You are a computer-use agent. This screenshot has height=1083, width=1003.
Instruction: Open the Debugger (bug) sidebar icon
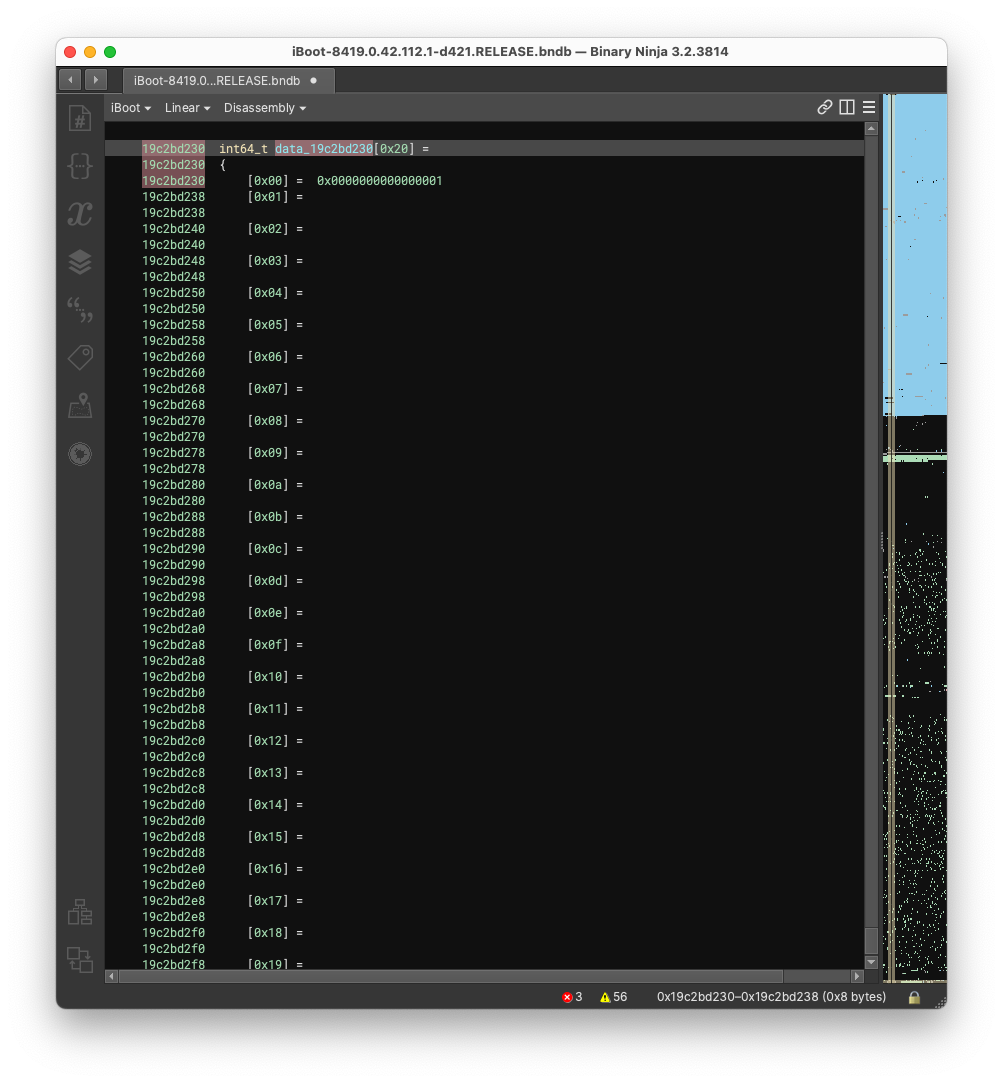pyautogui.click(x=80, y=454)
